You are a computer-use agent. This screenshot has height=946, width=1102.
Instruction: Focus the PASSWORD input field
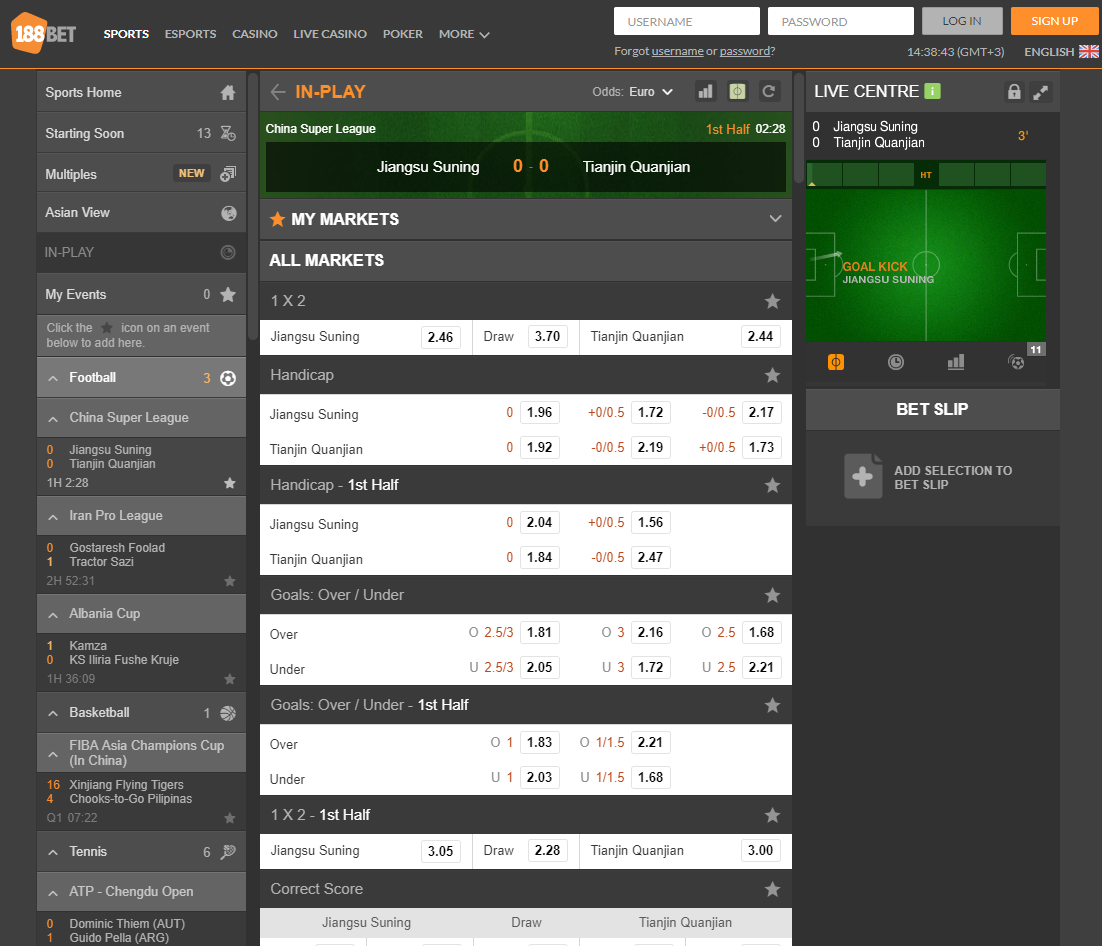[x=841, y=21]
